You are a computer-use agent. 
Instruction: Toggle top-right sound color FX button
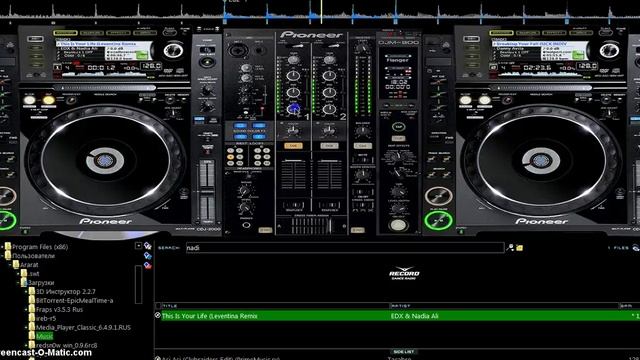pyautogui.click(x=259, y=125)
